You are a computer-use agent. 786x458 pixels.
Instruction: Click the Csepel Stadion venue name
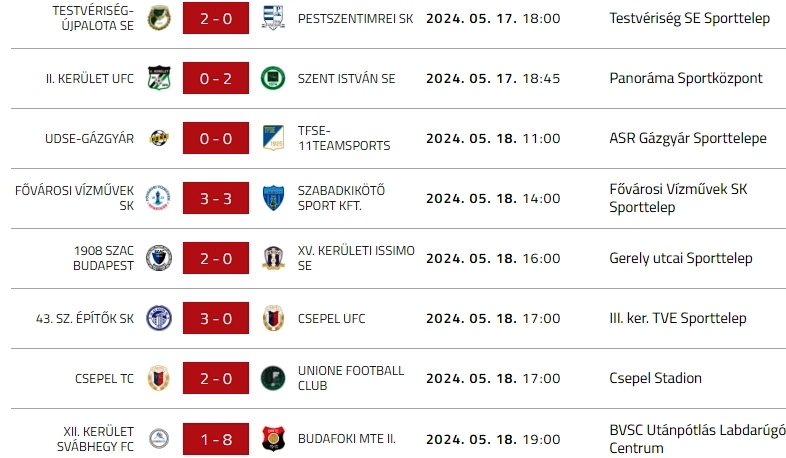point(655,378)
